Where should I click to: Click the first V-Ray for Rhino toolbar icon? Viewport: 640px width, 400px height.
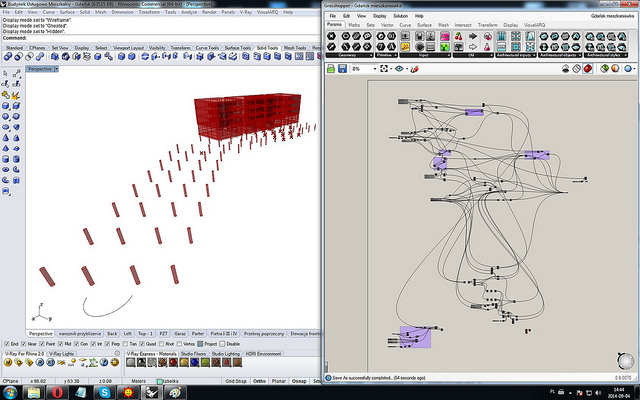(x=8, y=363)
